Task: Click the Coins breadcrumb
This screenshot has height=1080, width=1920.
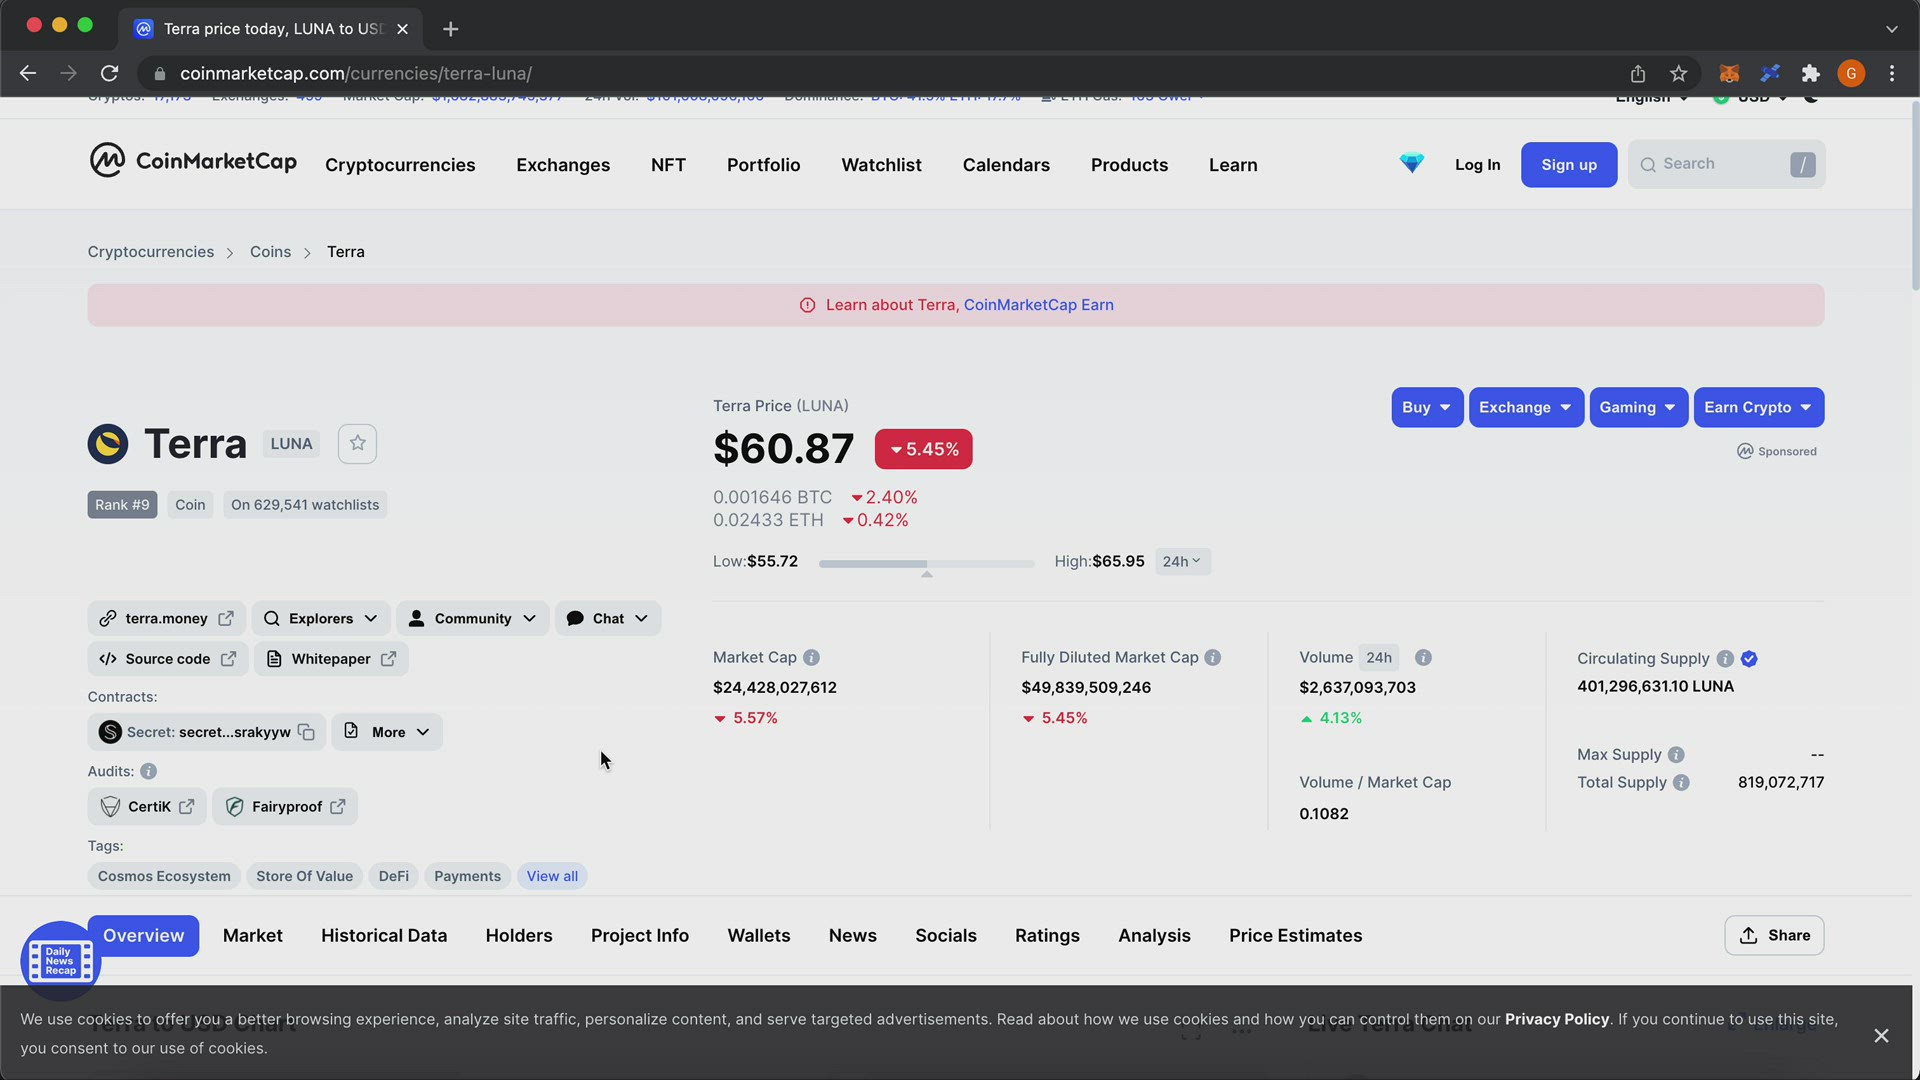Action: pos(270,252)
